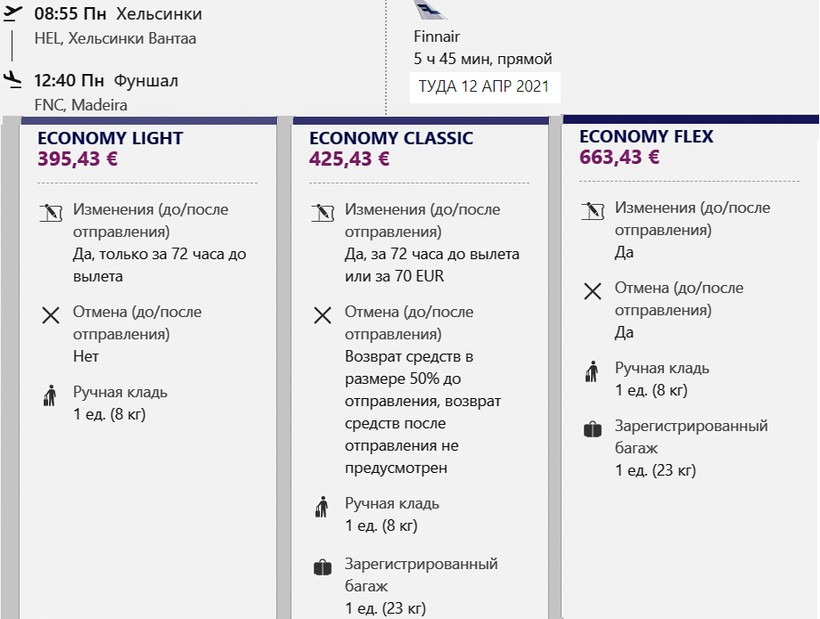The height and width of the screenshot is (619, 820).
Task: Click the Finnair airline logo
Action: tap(430, 10)
